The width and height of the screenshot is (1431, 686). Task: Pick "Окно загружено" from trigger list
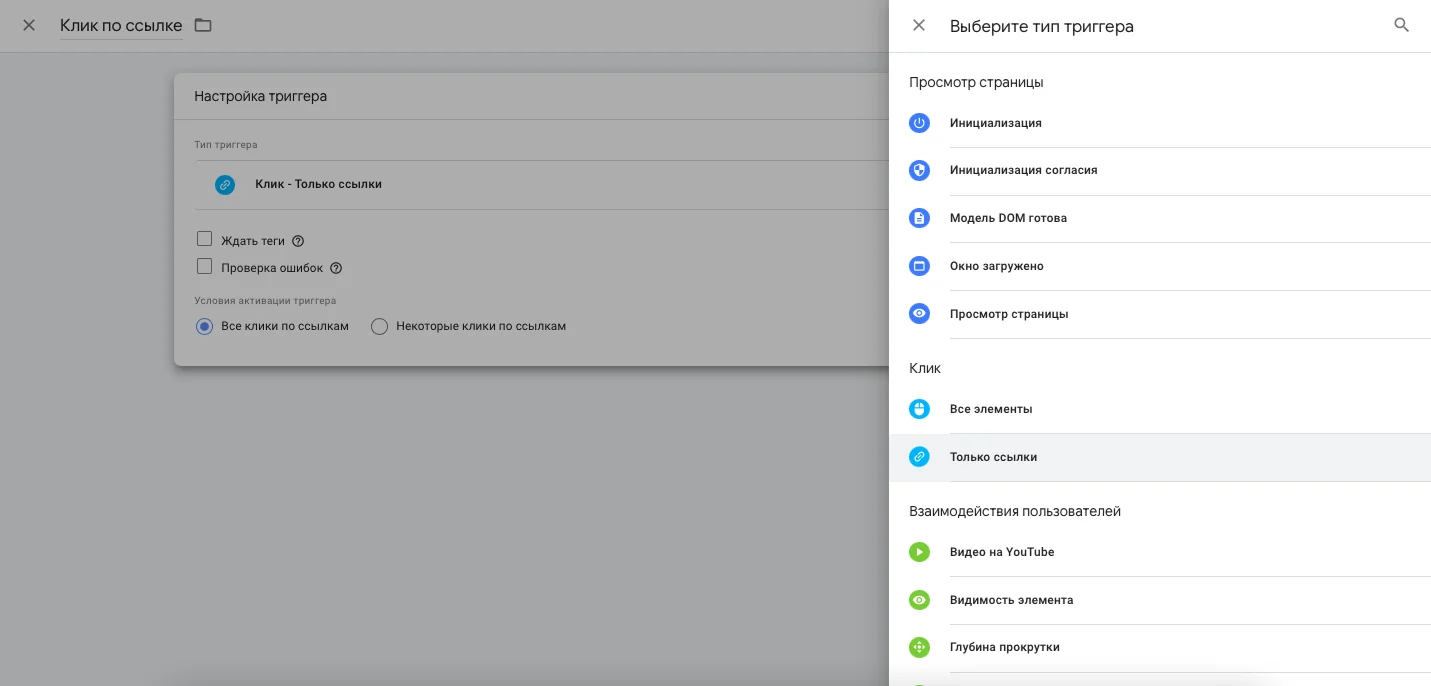click(x=996, y=266)
